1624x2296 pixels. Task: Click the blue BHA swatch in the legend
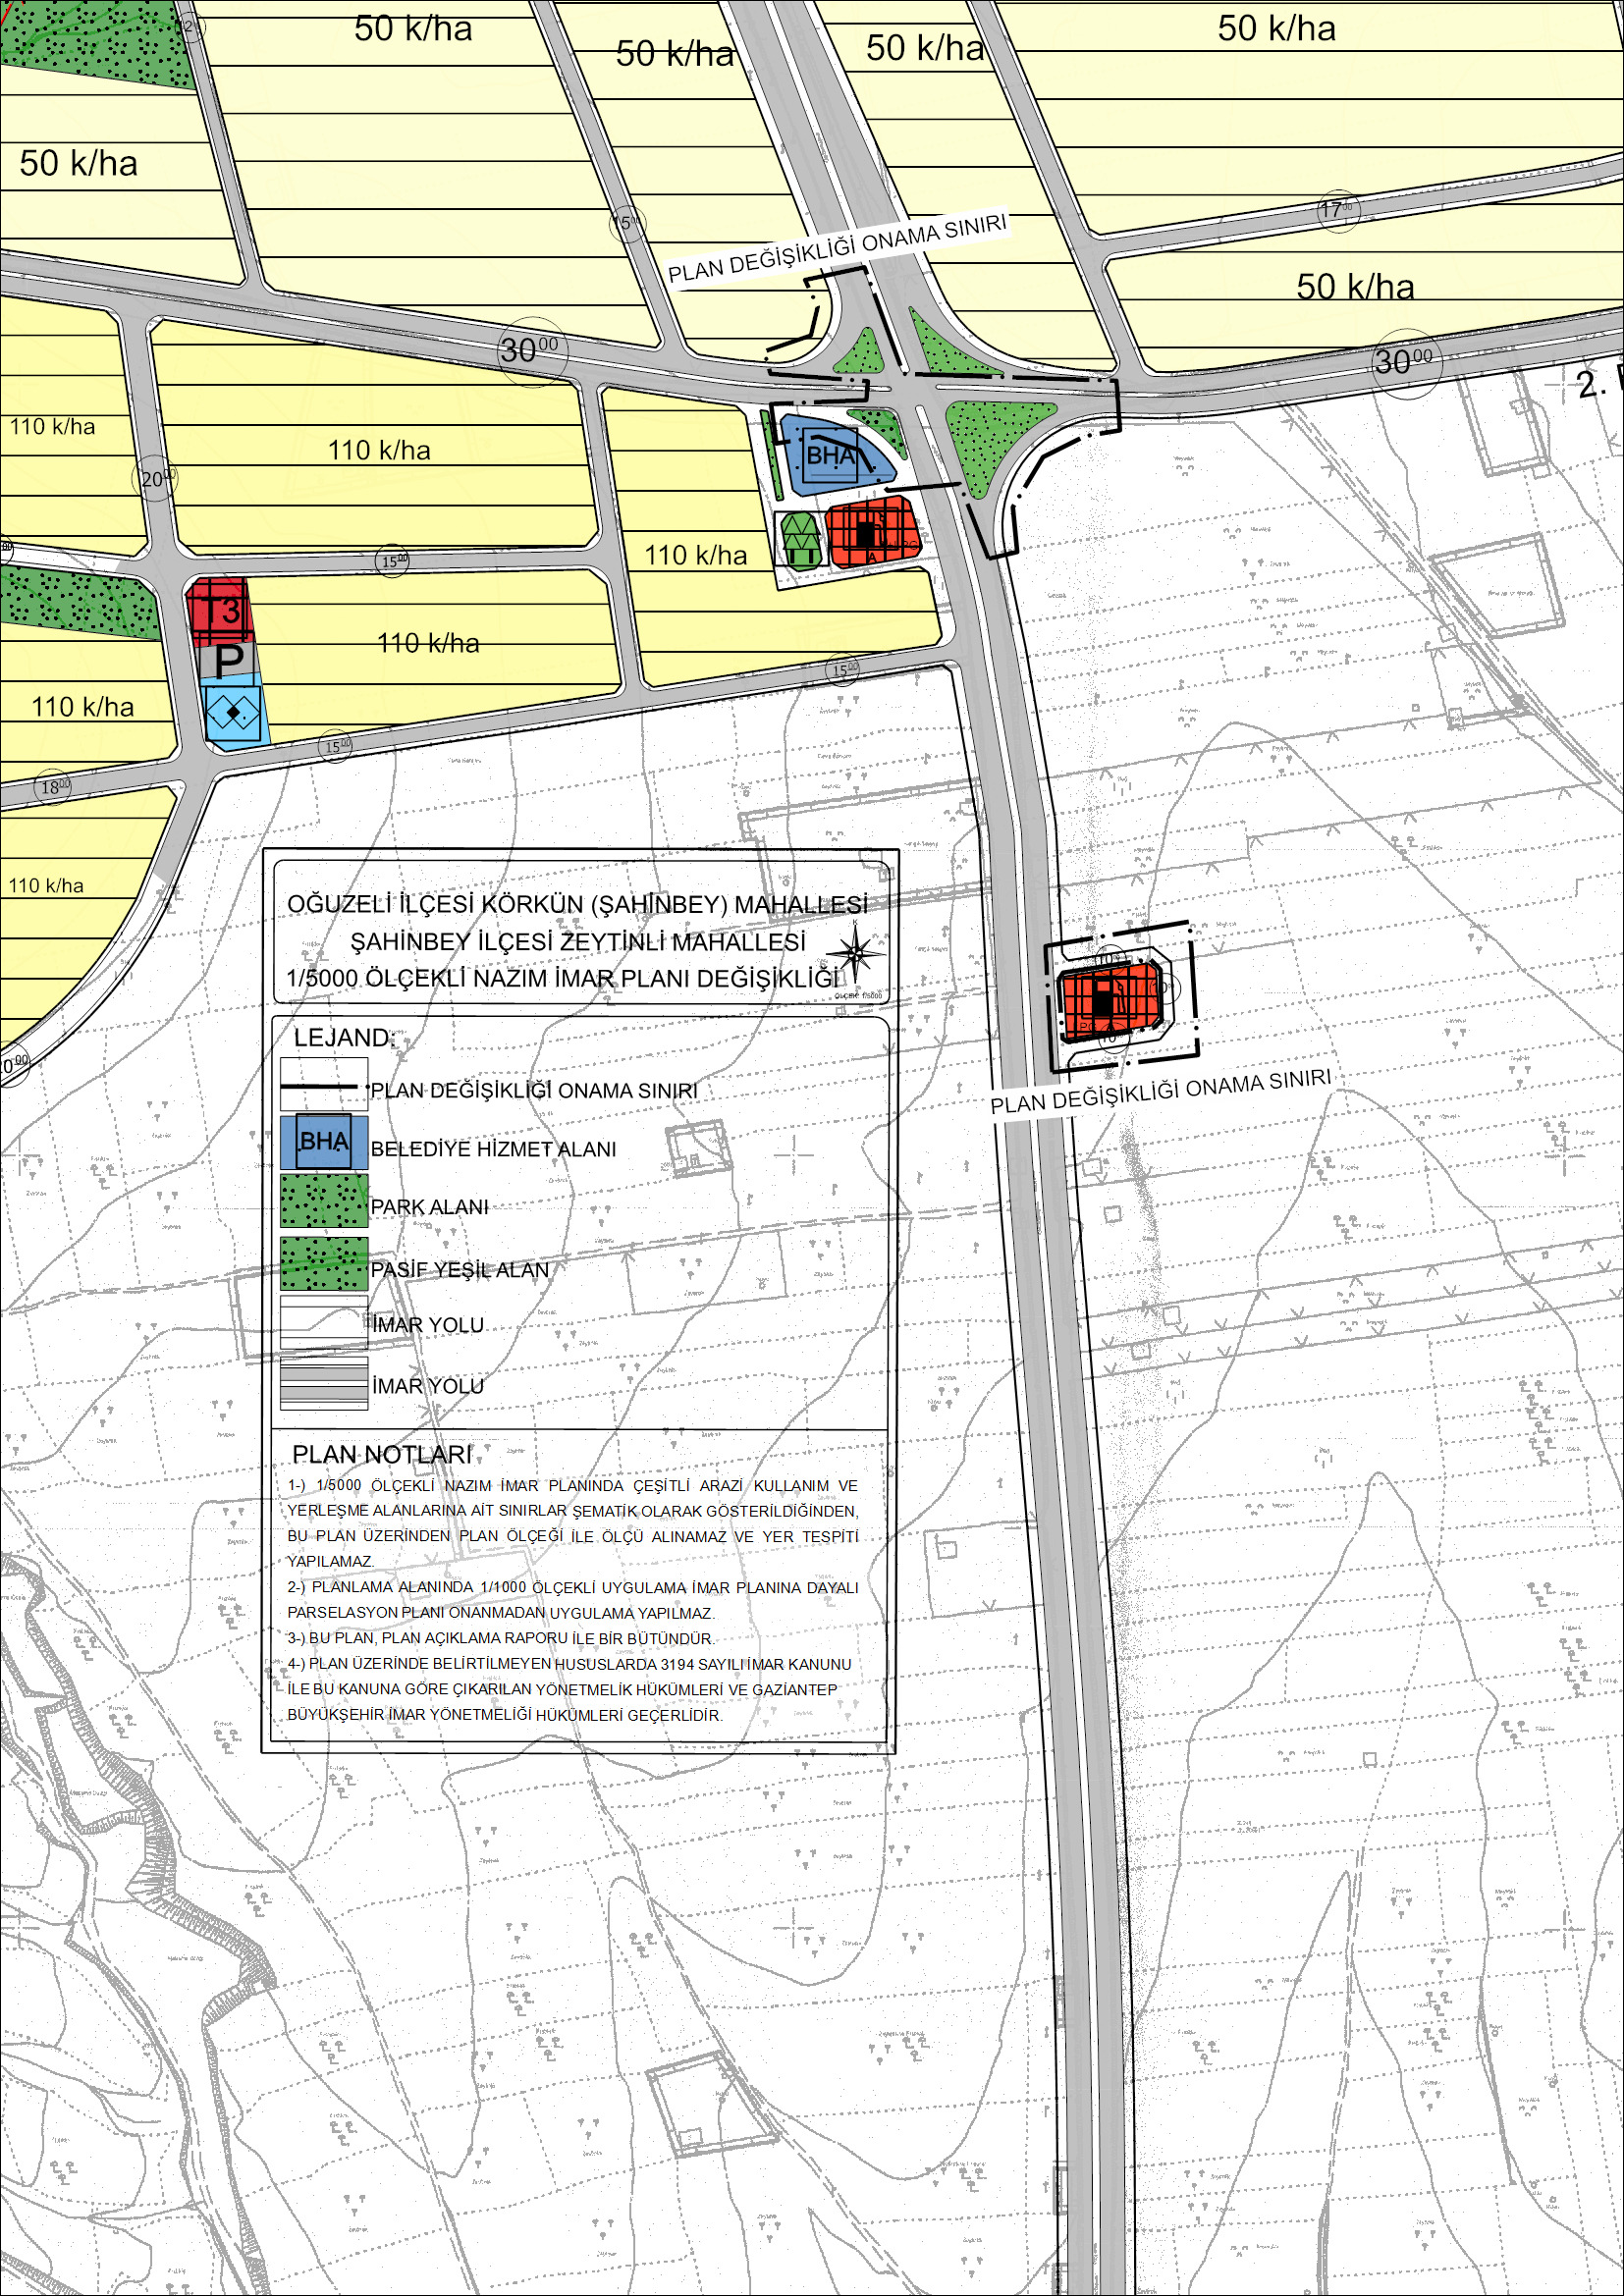(324, 1141)
